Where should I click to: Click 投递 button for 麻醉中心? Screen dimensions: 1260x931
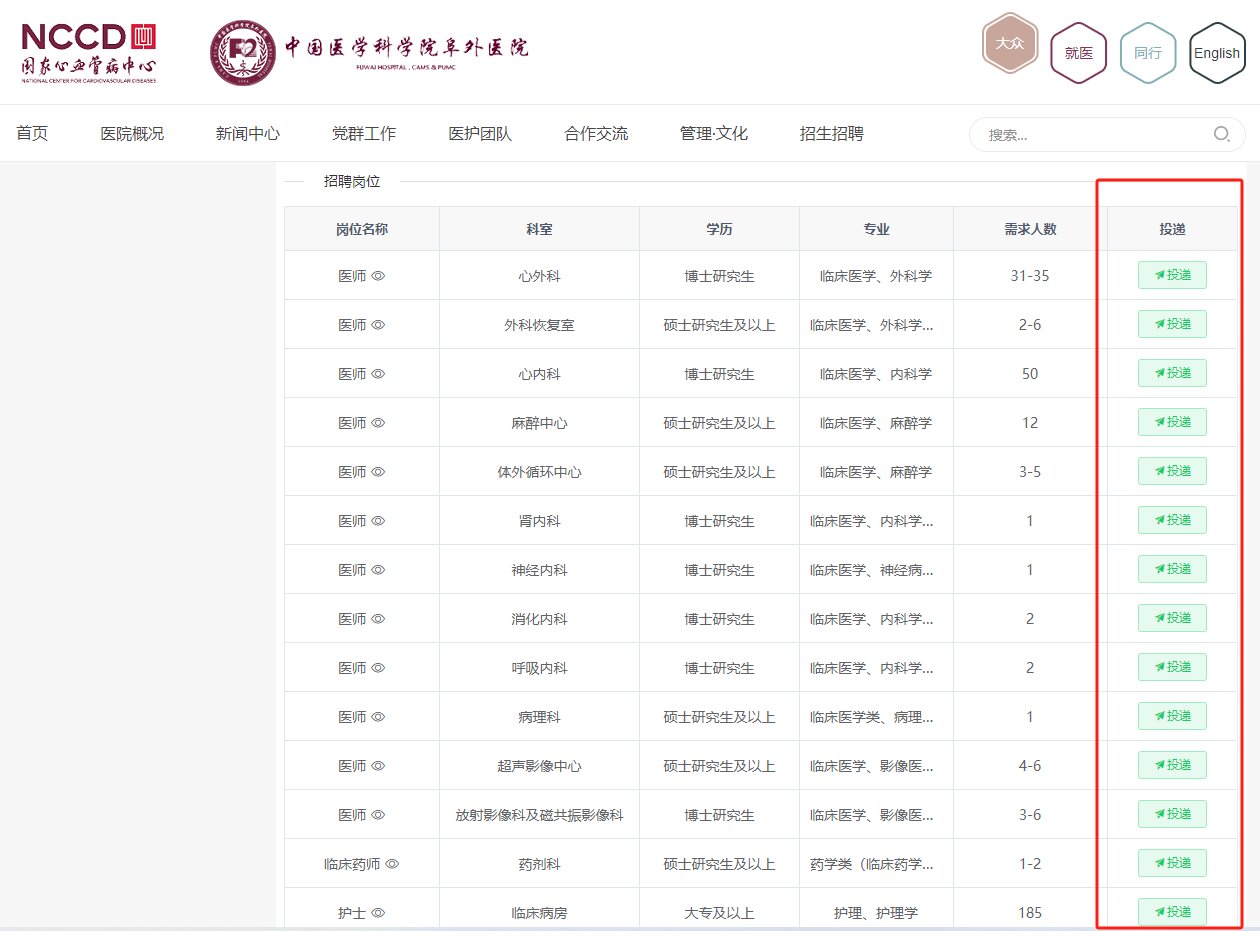pos(1172,422)
